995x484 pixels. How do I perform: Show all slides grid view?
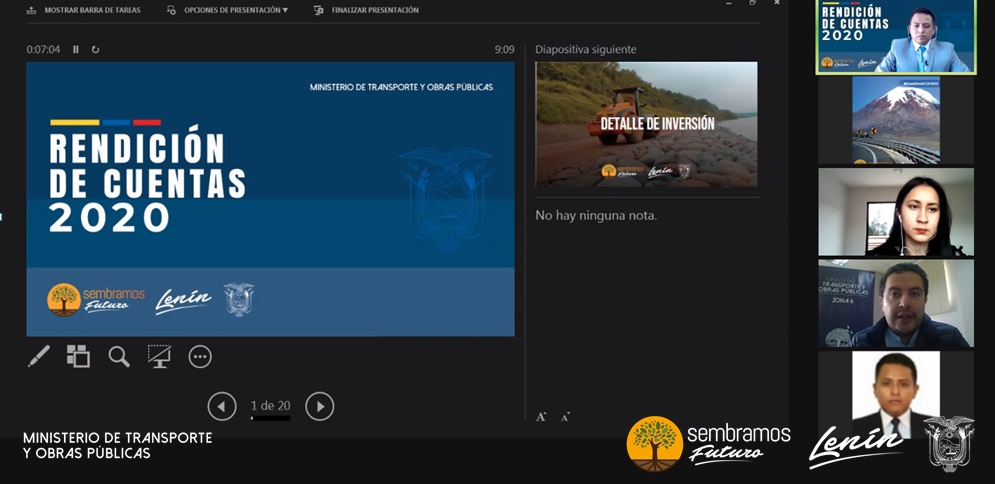point(78,356)
